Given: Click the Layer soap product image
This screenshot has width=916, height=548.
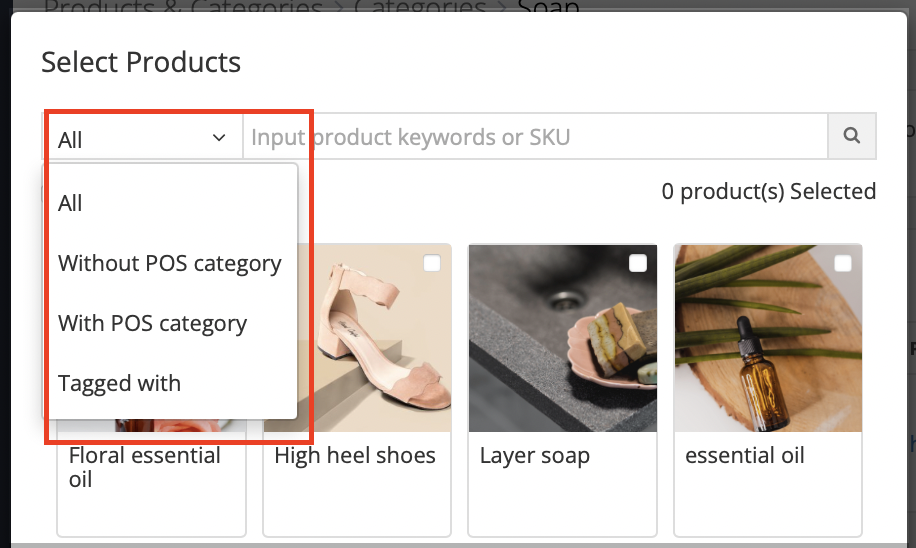Looking at the screenshot, I should point(563,338).
